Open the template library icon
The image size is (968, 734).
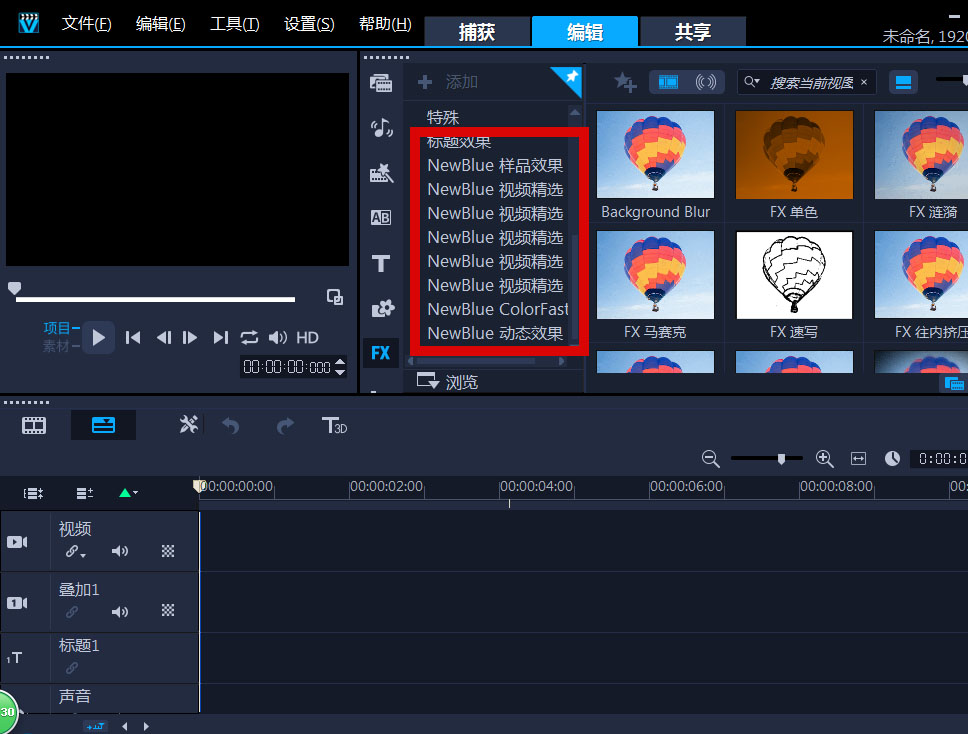pyautogui.click(x=381, y=173)
